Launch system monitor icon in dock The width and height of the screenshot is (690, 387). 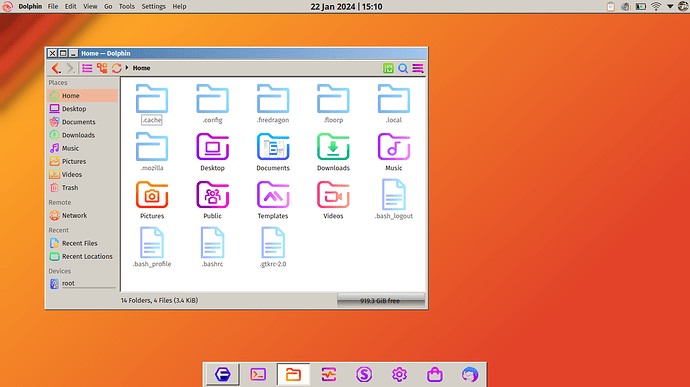pos(329,375)
